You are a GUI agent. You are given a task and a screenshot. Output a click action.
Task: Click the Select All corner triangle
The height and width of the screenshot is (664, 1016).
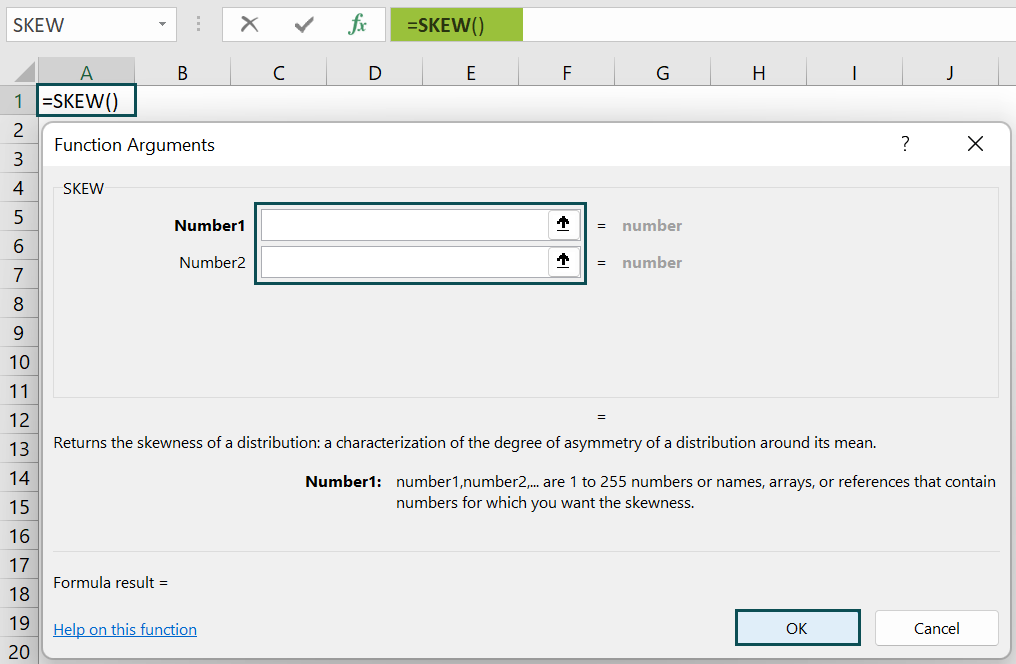[x=24, y=71]
